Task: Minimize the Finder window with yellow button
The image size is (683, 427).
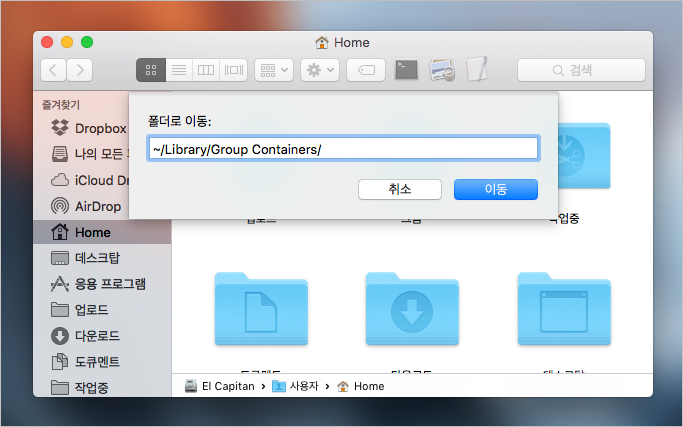Action: [67, 42]
